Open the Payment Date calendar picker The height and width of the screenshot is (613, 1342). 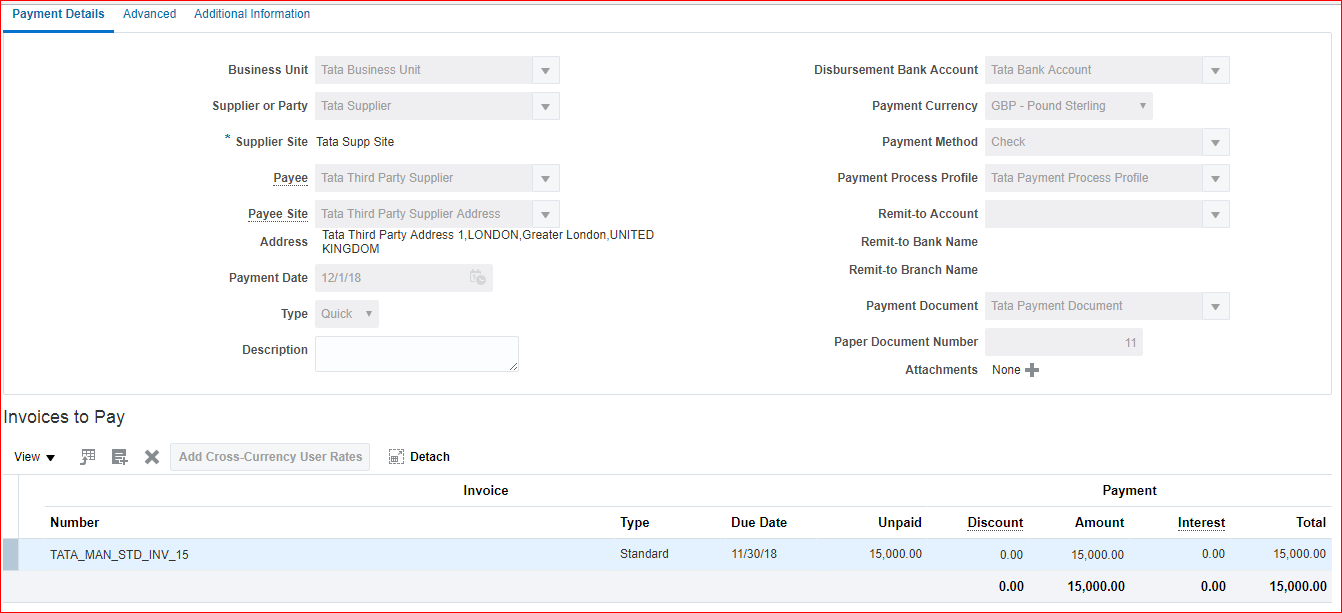coord(478,278)
